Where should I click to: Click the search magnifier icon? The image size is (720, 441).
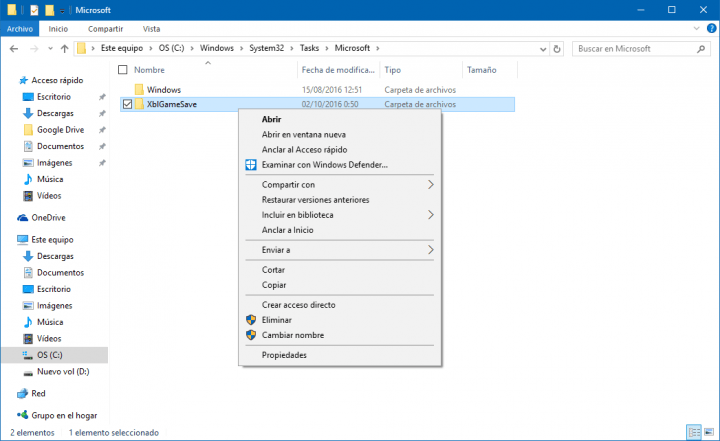(701, 49)
